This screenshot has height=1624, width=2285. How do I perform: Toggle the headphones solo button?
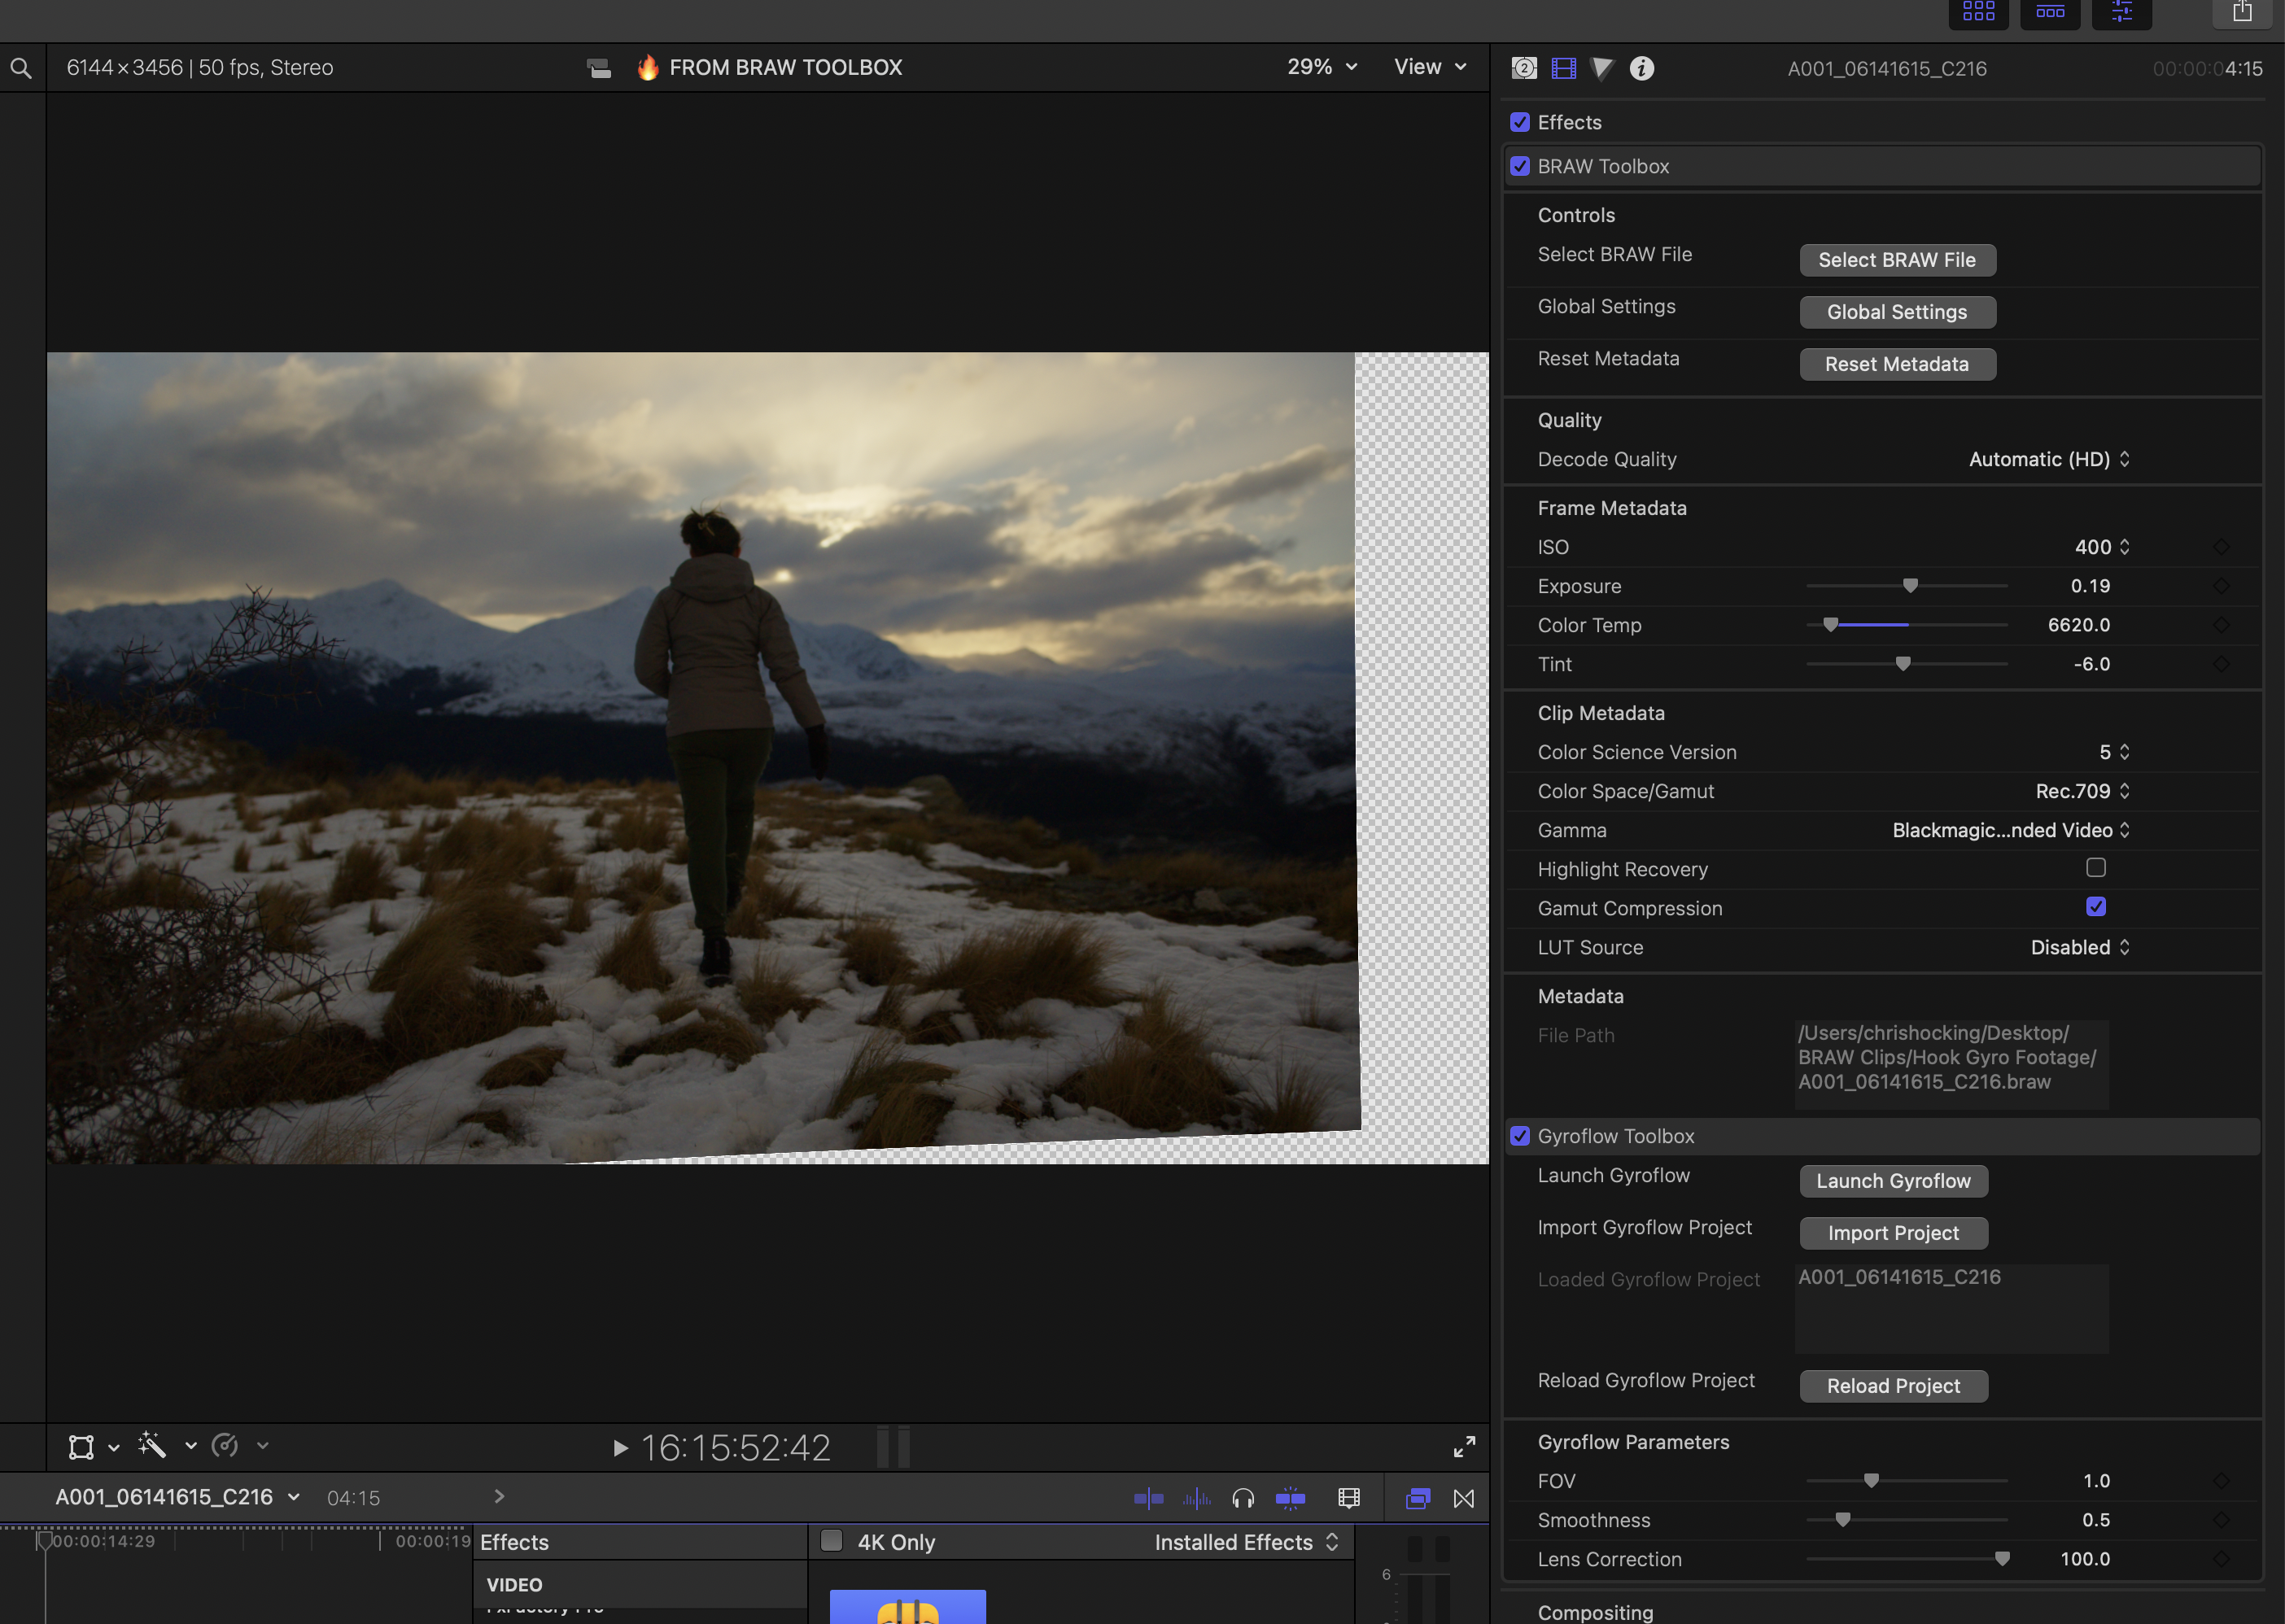[1243, 1498]
